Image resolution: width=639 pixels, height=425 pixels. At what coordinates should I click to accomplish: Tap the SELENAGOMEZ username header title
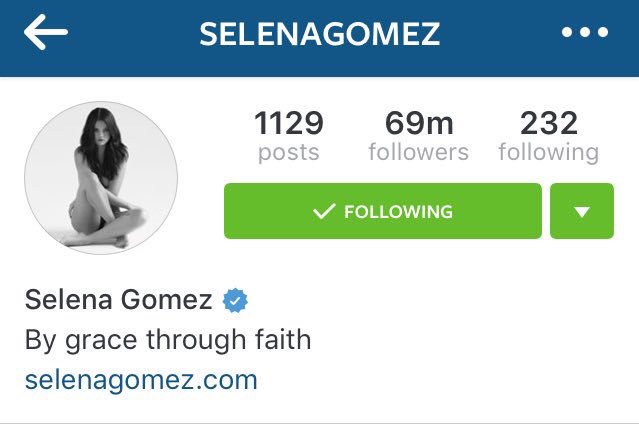320,33
